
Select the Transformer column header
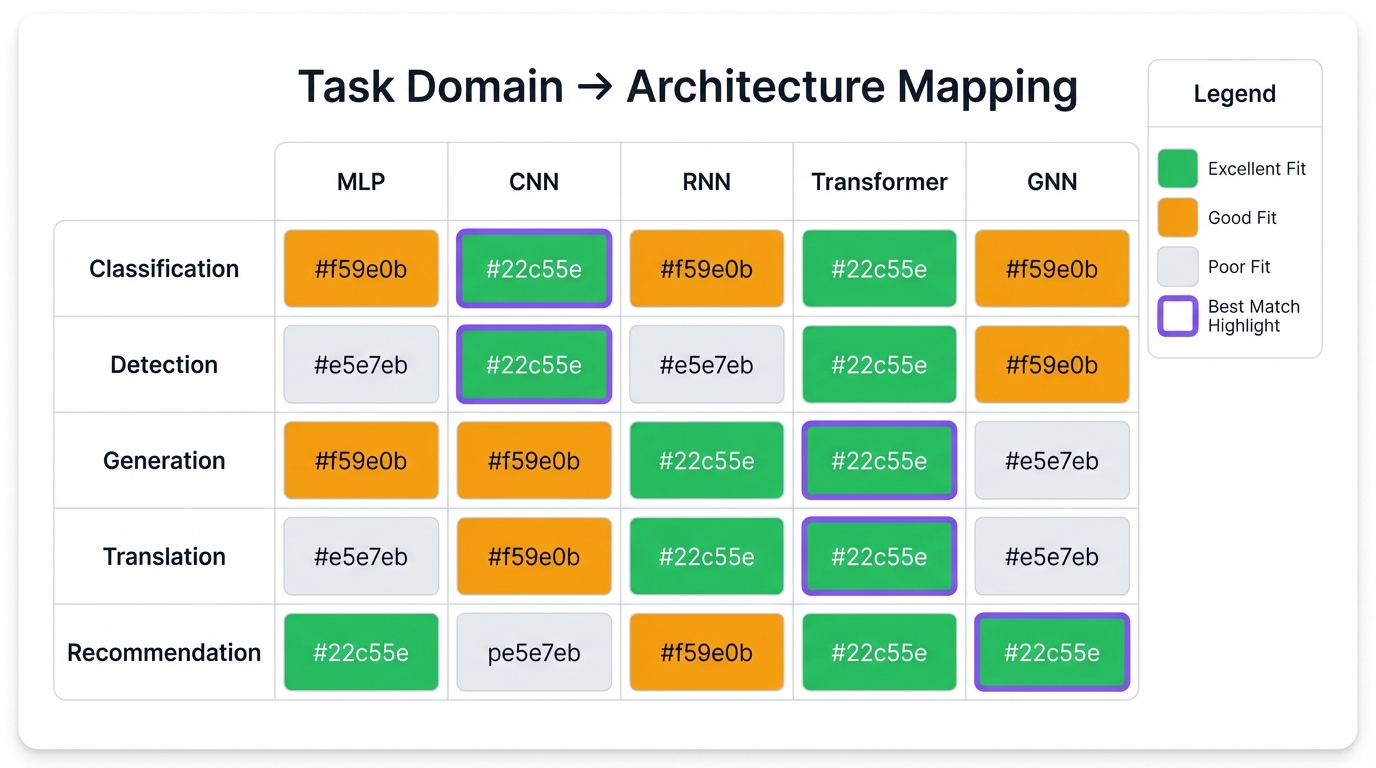878,182
